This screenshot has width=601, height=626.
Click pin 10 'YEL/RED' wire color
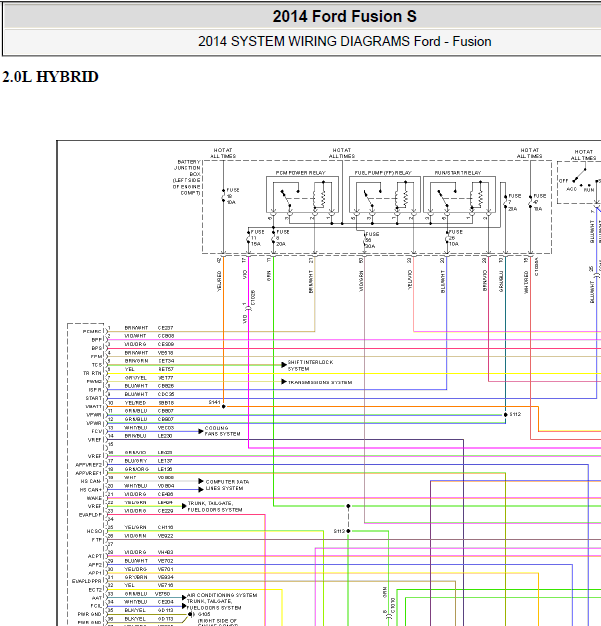click(135, 402)
